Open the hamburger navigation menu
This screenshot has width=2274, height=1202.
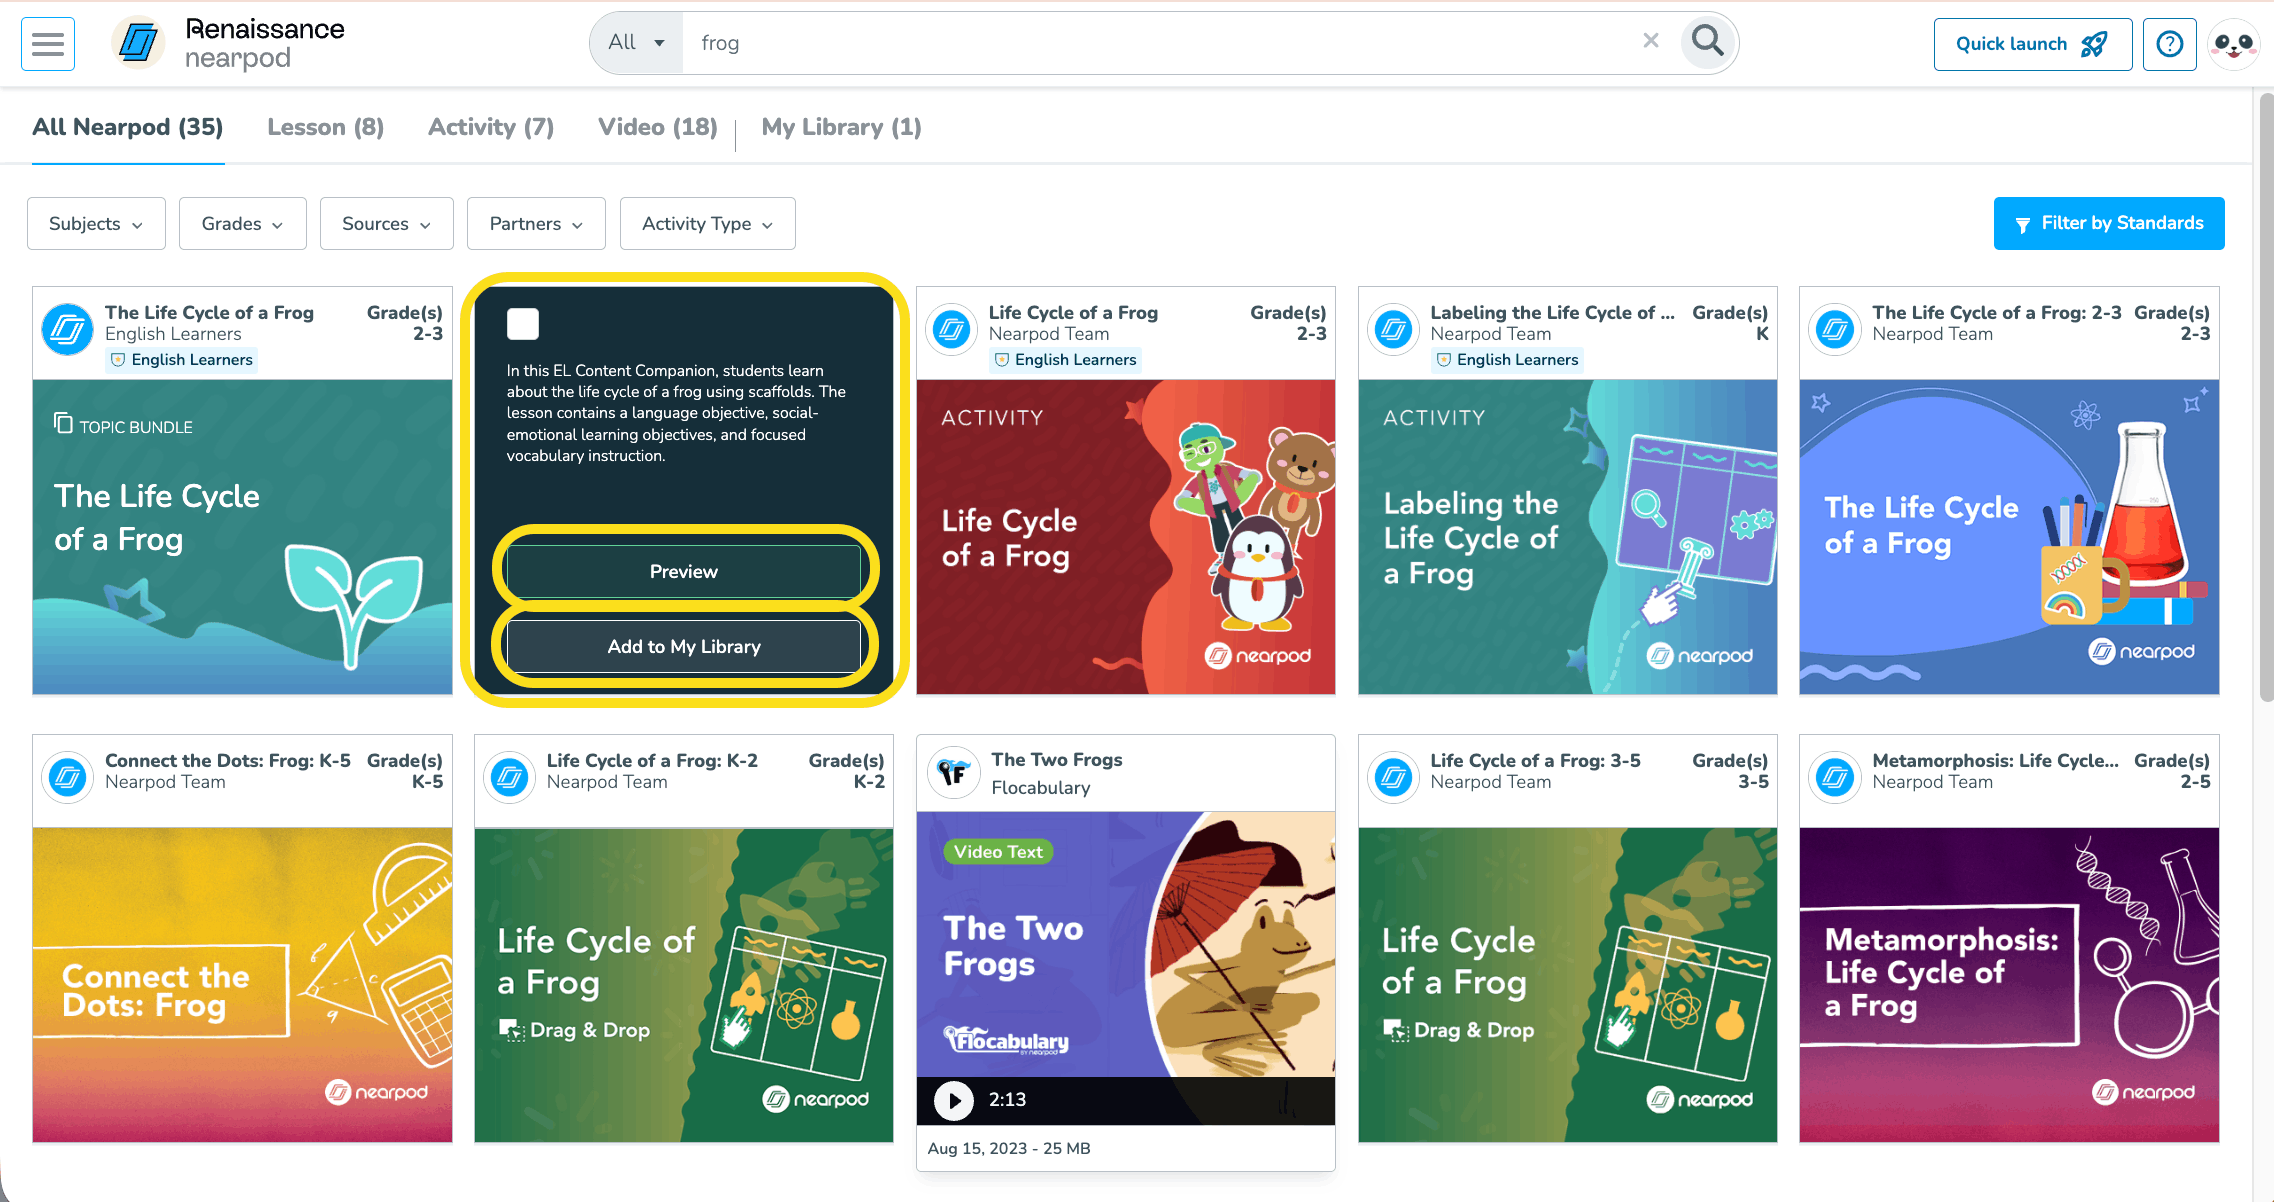click(48, 44)
